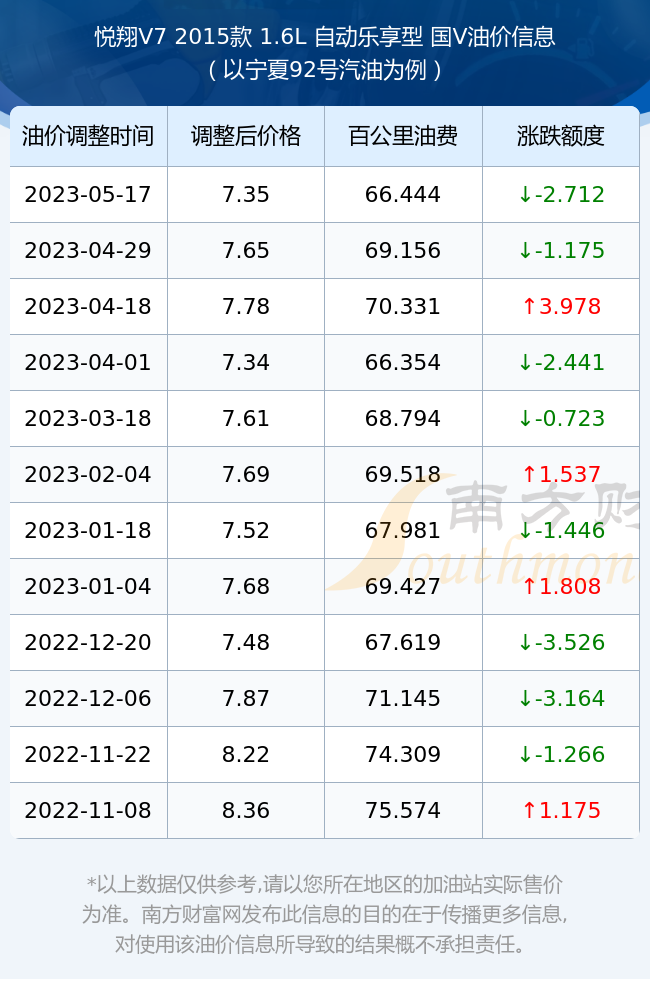Click the red up arrow beside 3.978
Viewport: 650px width, 1000px height.
tap(529, 307)
